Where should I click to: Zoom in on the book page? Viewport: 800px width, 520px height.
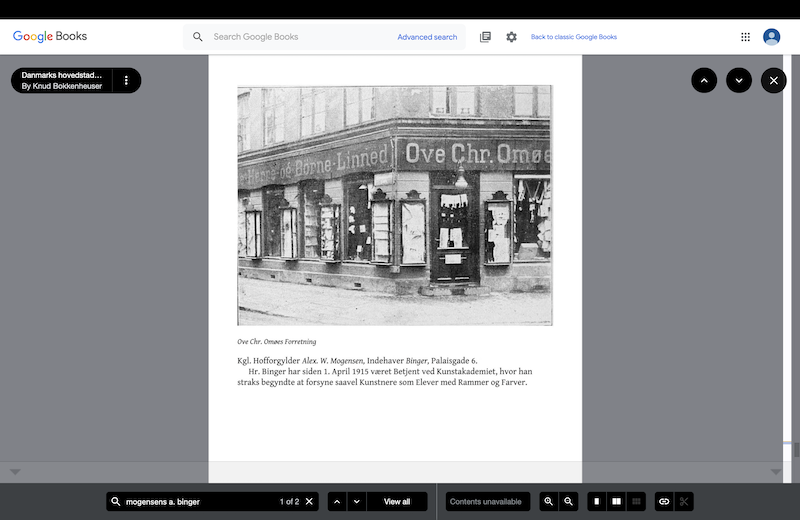(x=548, y=501)
